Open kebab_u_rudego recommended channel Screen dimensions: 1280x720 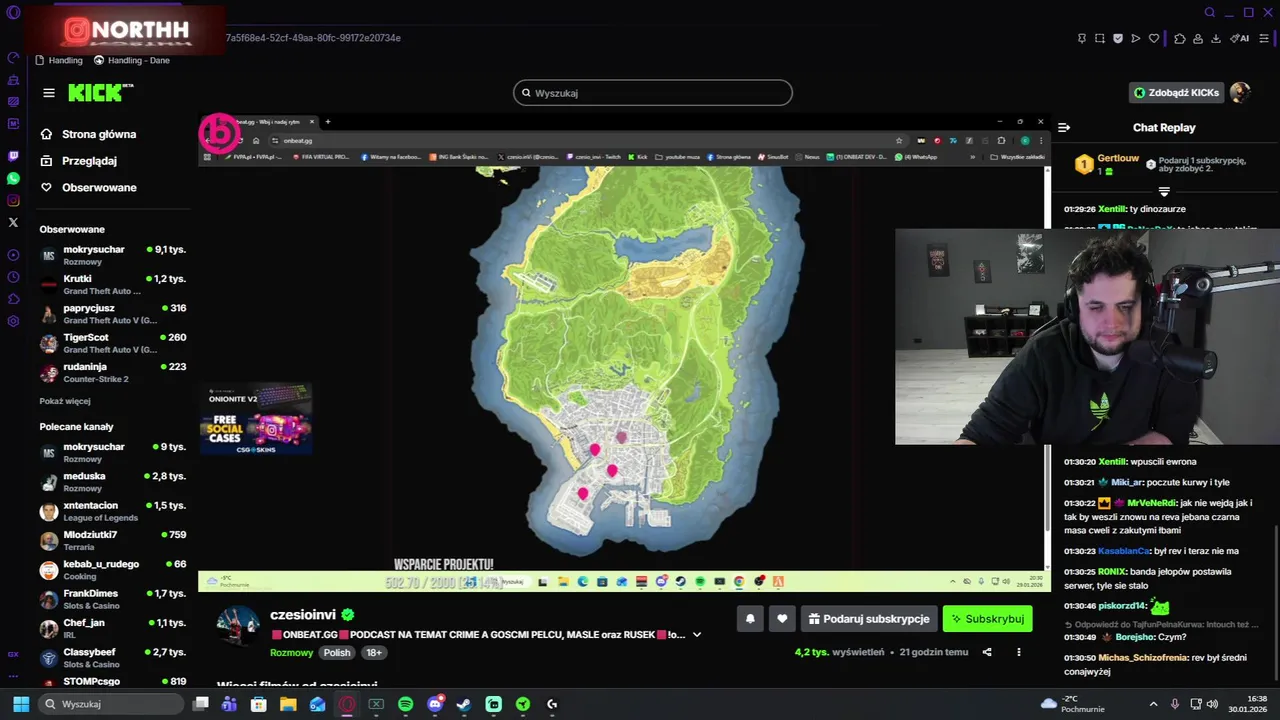coord(112,570)
